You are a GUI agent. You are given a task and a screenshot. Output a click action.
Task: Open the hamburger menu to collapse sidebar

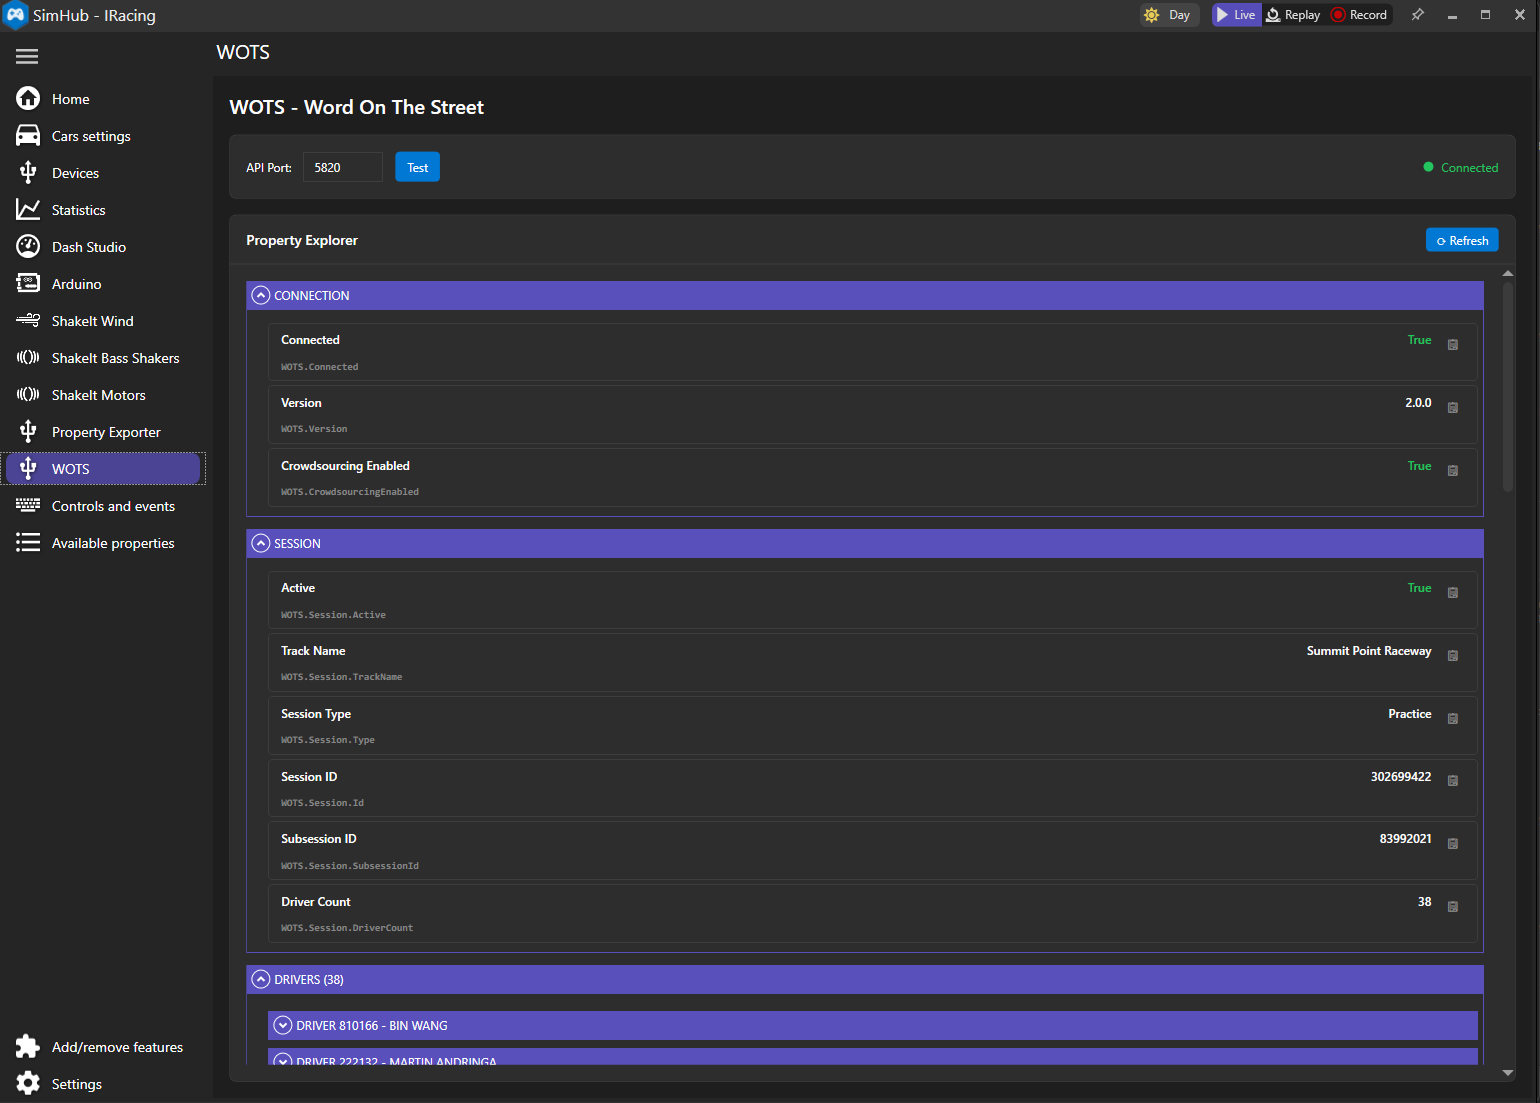pos(27,56)
